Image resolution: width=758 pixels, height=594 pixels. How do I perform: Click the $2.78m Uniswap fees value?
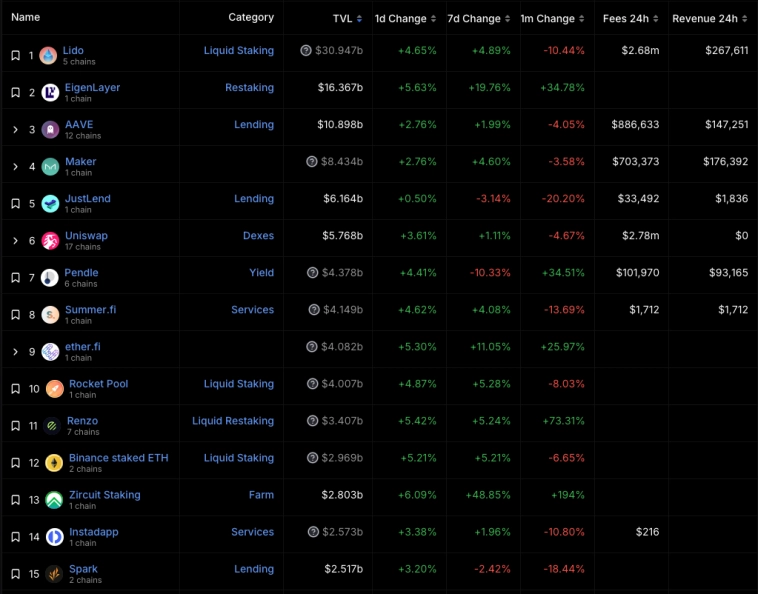coord(641,236)
